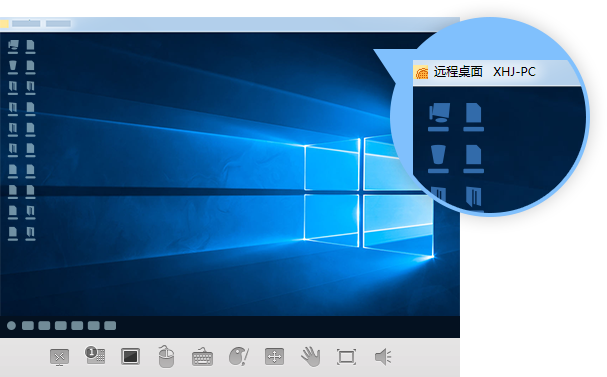Open the numbered display selector icon
The image size is (607, 377).
pos(95,355)
